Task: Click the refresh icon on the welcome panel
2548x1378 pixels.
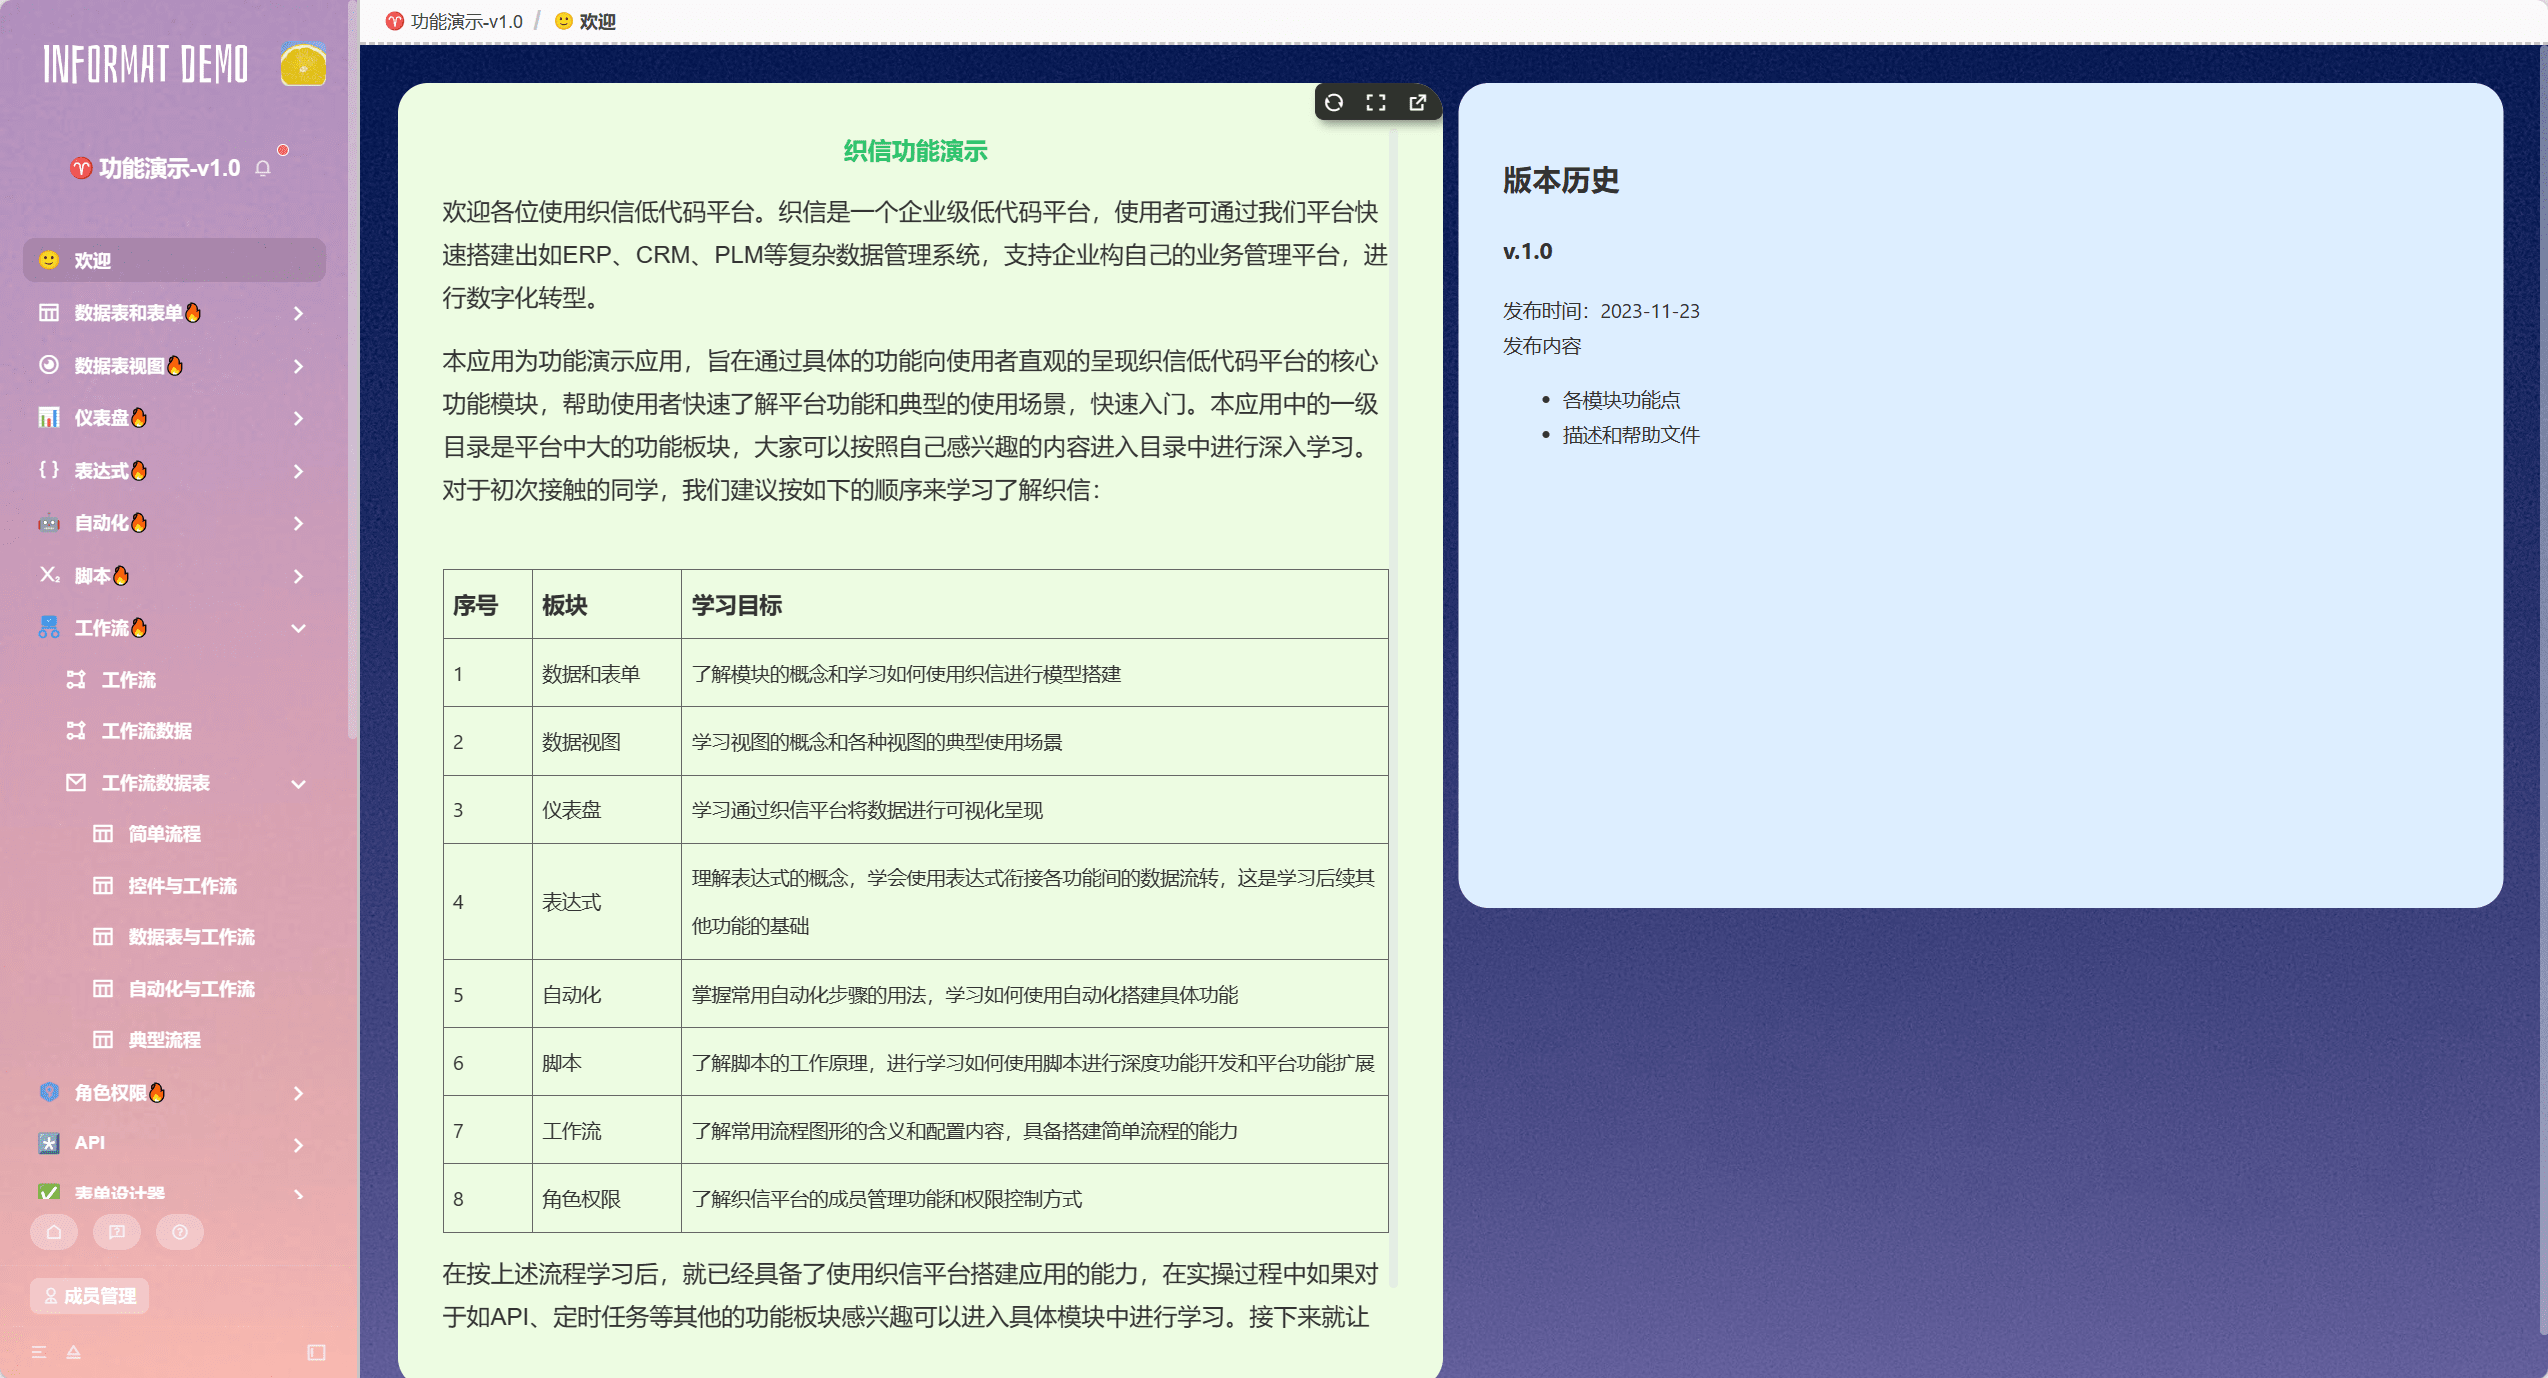Action: [x=1334, y=103]
